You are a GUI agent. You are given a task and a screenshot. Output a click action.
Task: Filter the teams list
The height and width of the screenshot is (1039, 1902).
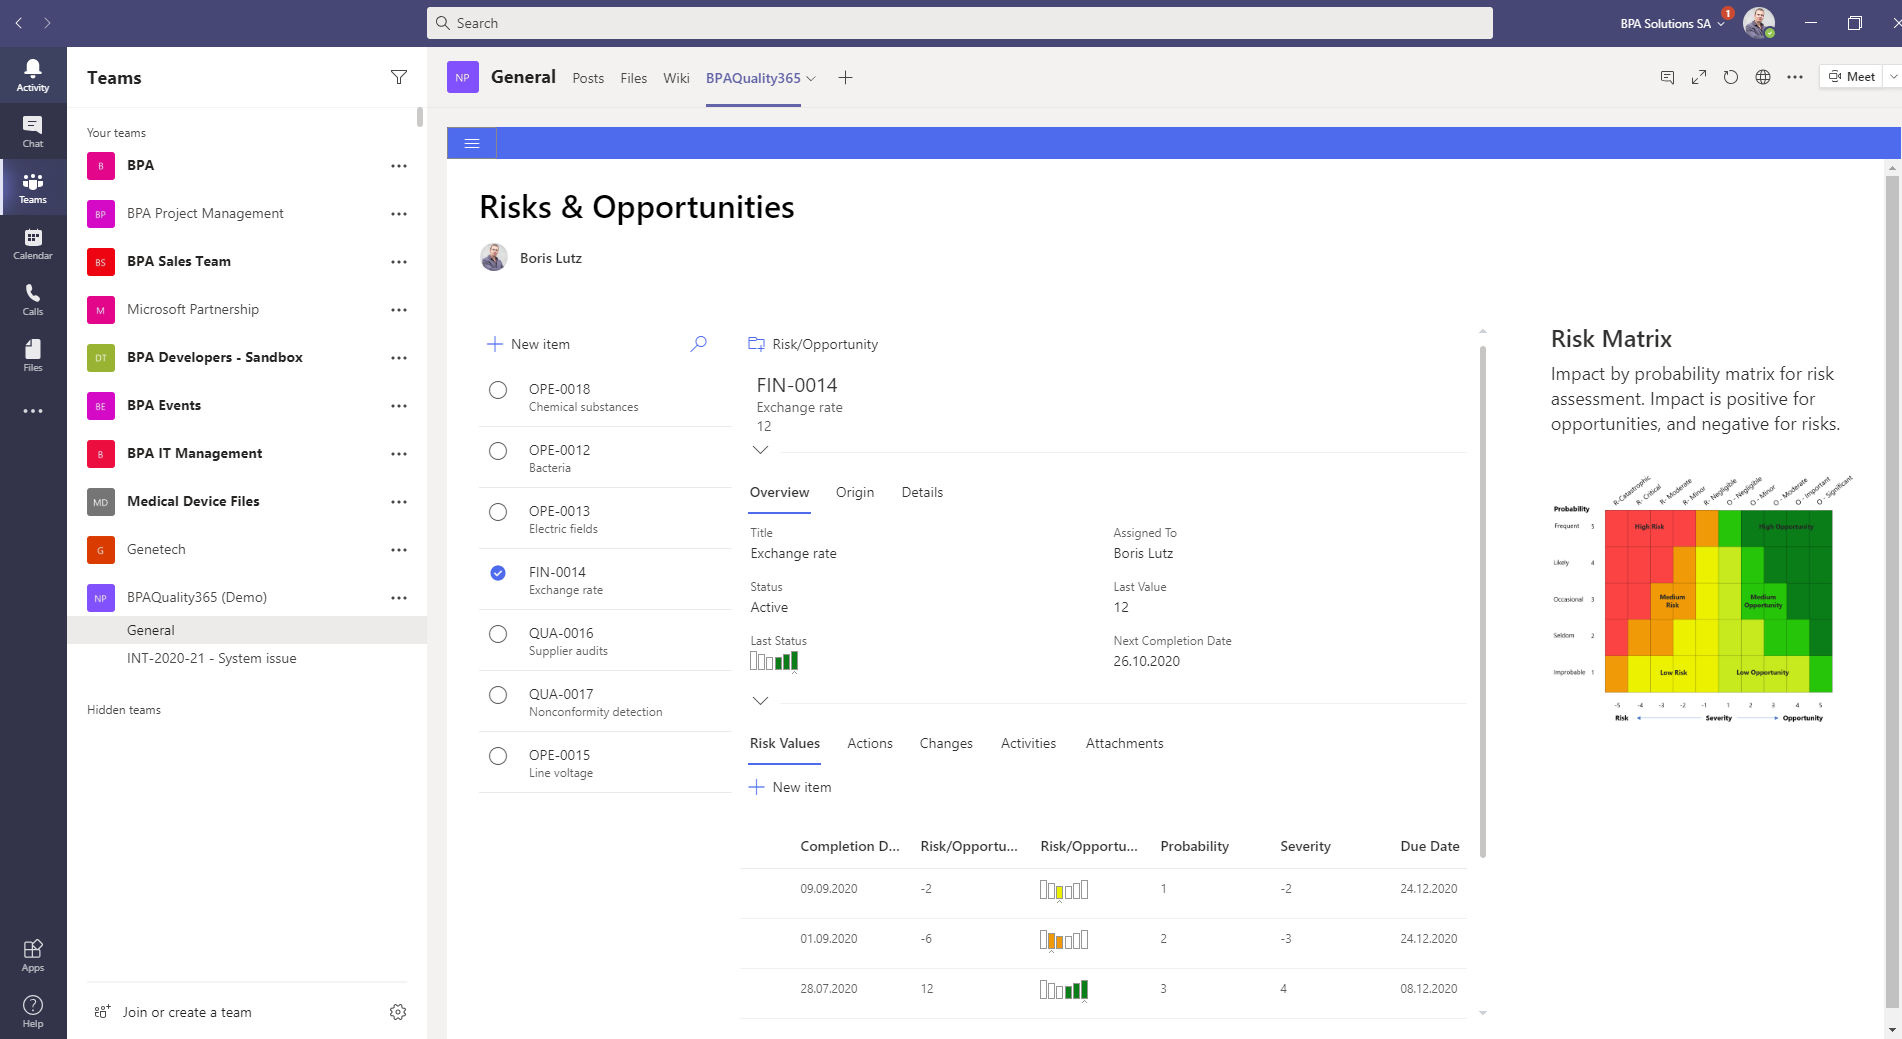(399, 77)
